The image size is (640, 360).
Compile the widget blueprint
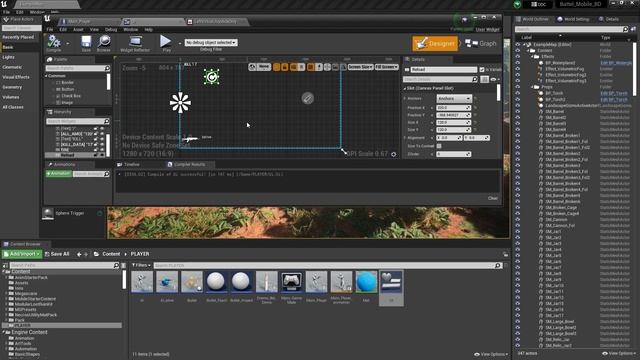[54, 43]
